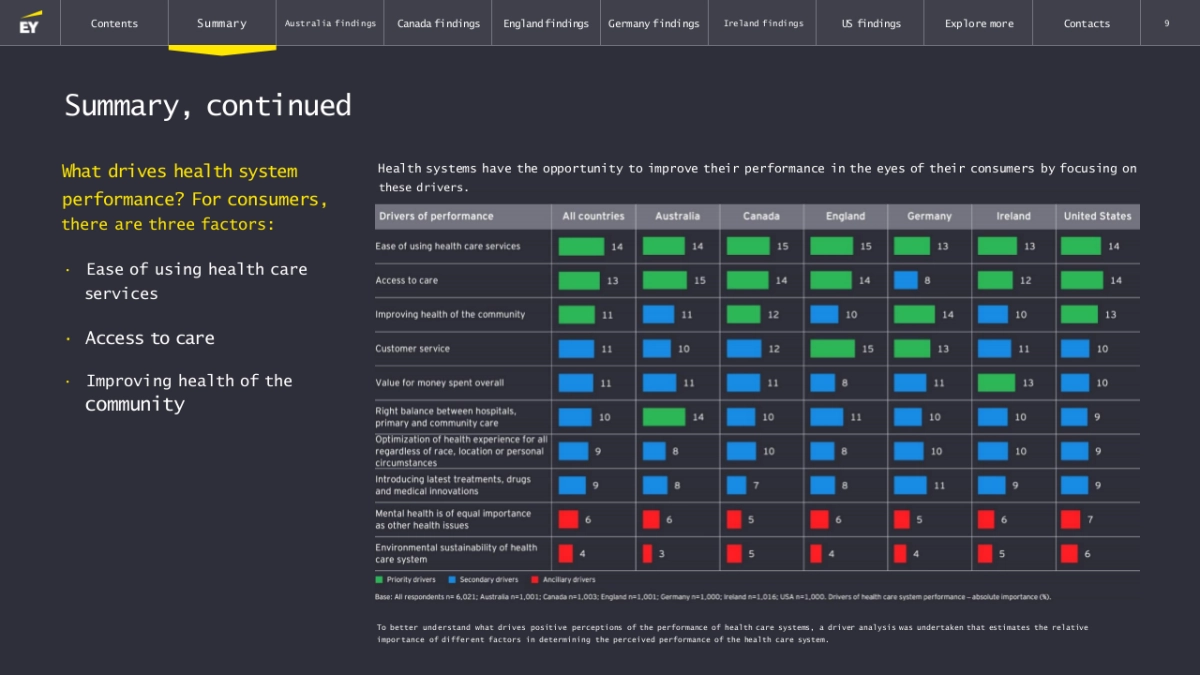
Task: Open the Ireland findings tab
Action: pos(763,23)
